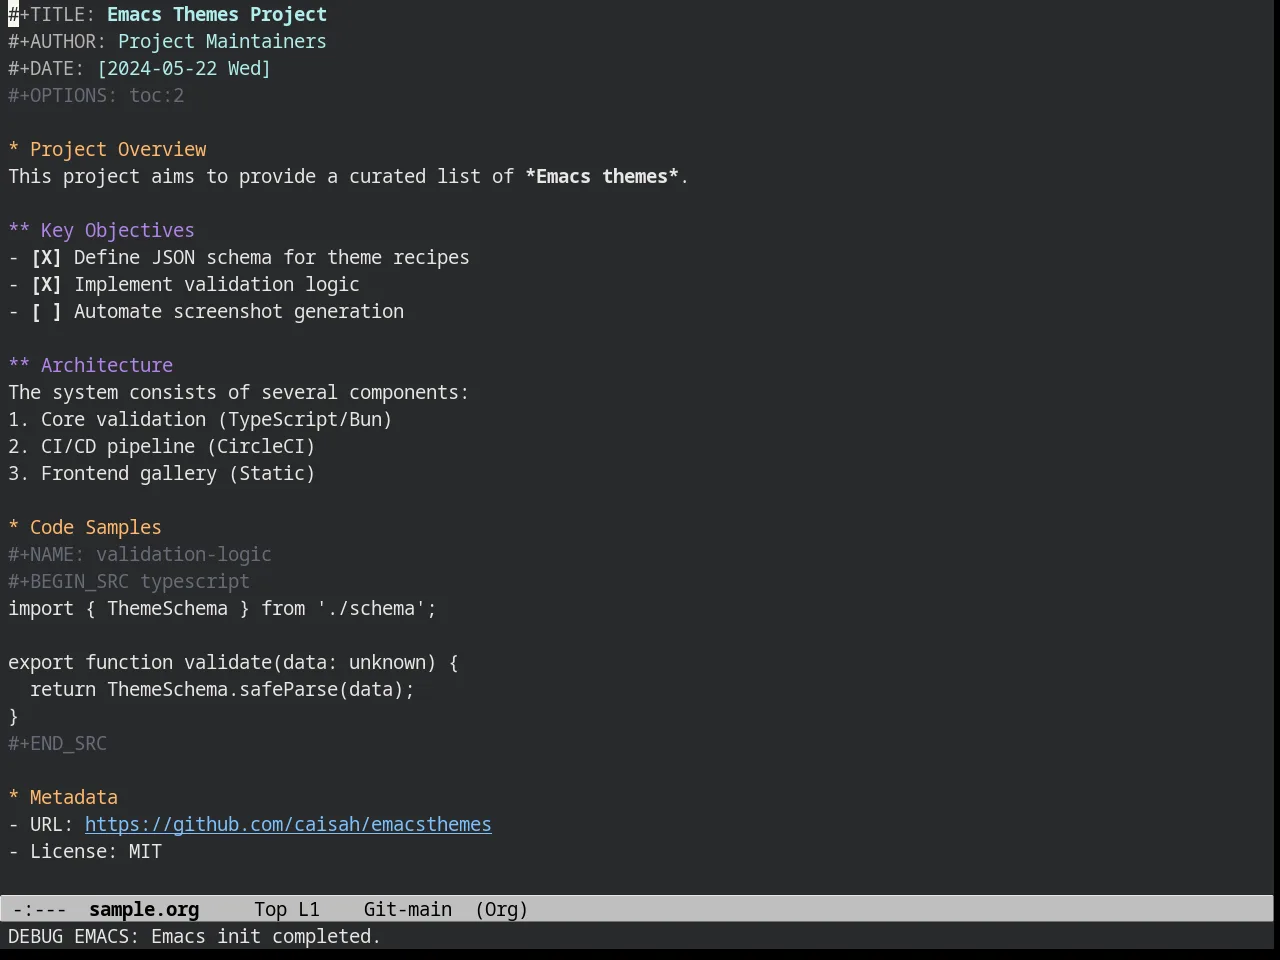Click the bold *Emacs themes* text
Image resolution: width=1280 pixels, height=960 pixels.
(602, 176)
